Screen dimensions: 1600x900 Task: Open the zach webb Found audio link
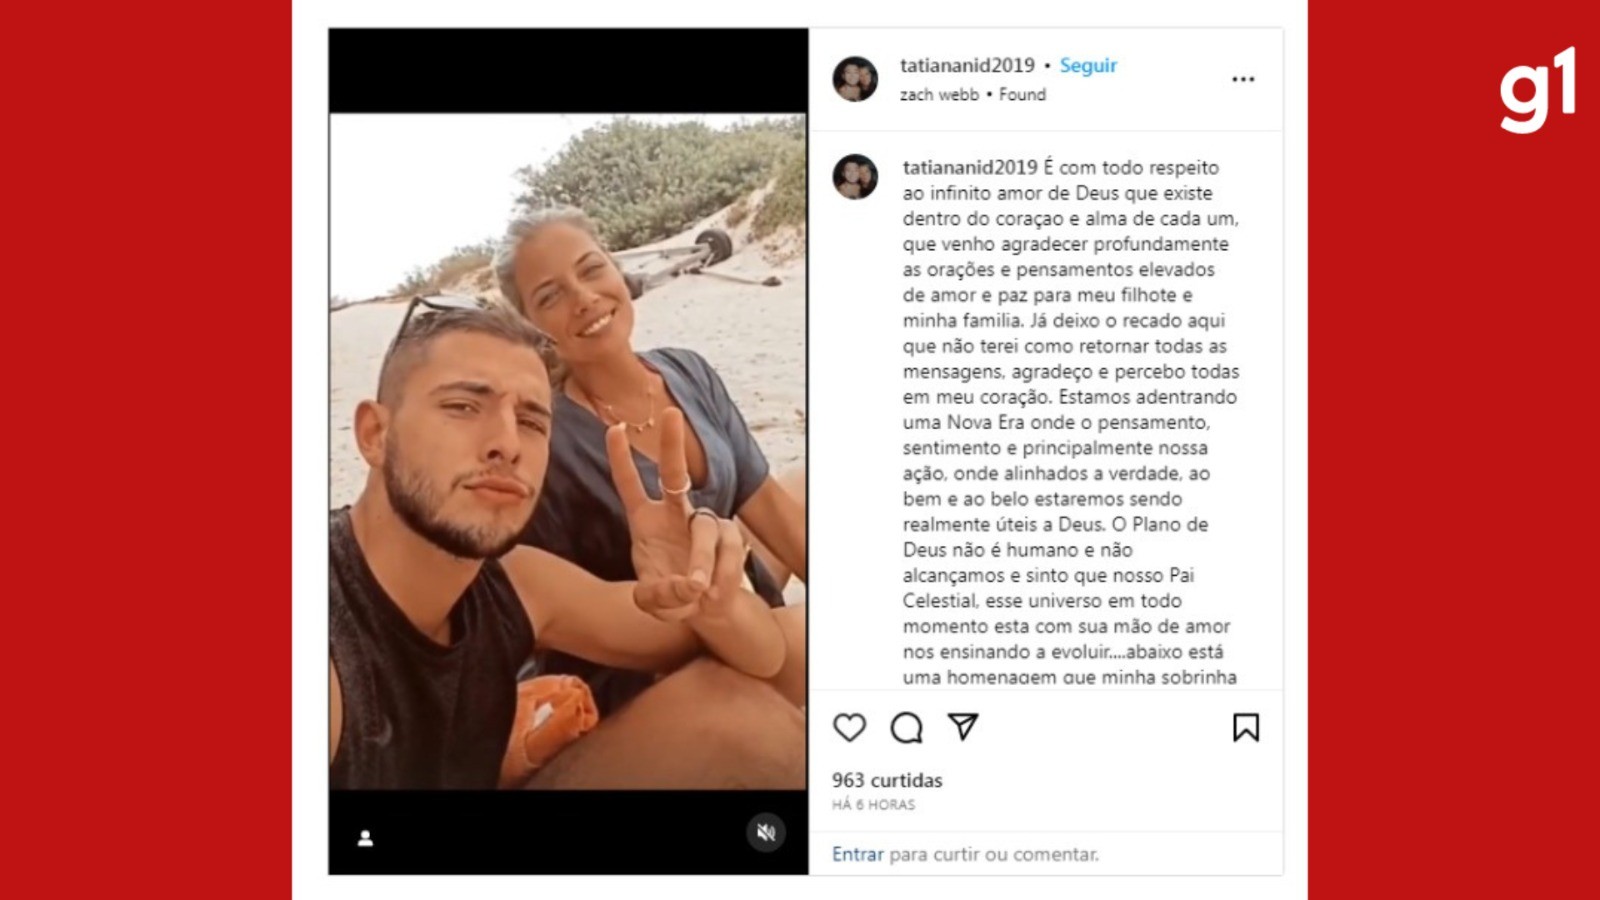[973, 94]
